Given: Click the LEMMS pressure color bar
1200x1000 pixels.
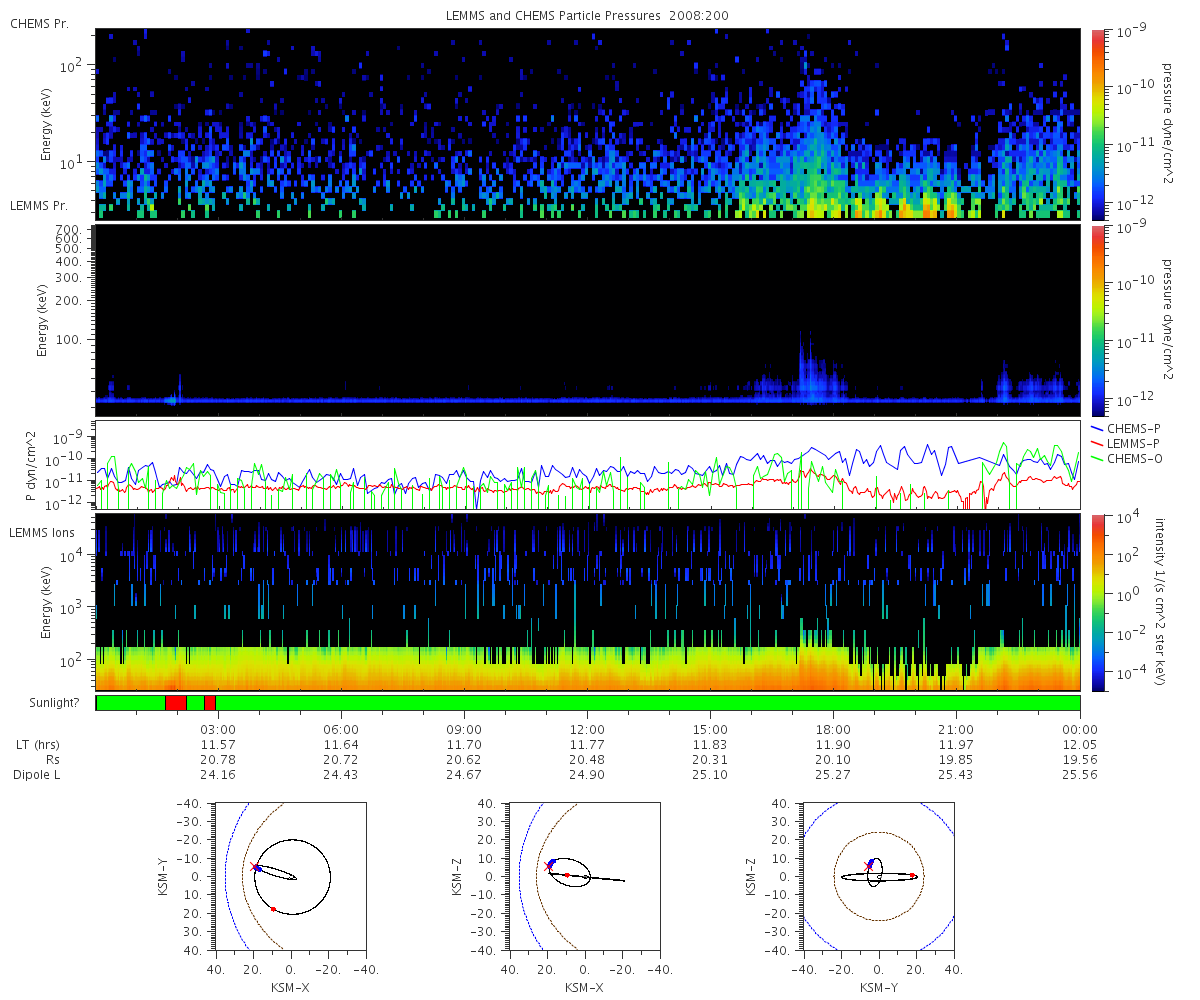Looking at the screenshot, I should pos(1097,320).
